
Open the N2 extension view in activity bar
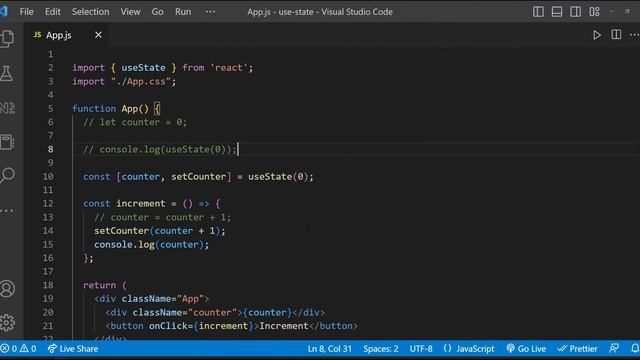pos(7,108)
